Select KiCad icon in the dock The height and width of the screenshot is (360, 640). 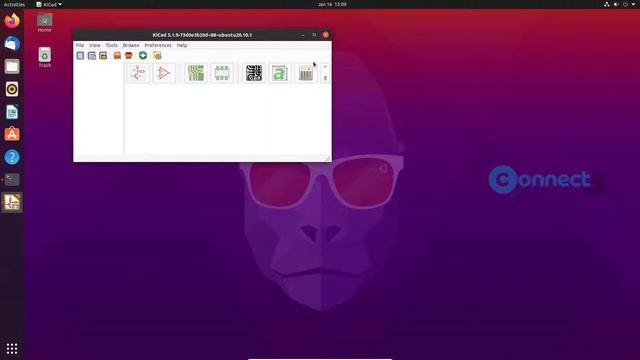(x=12, y=202)
